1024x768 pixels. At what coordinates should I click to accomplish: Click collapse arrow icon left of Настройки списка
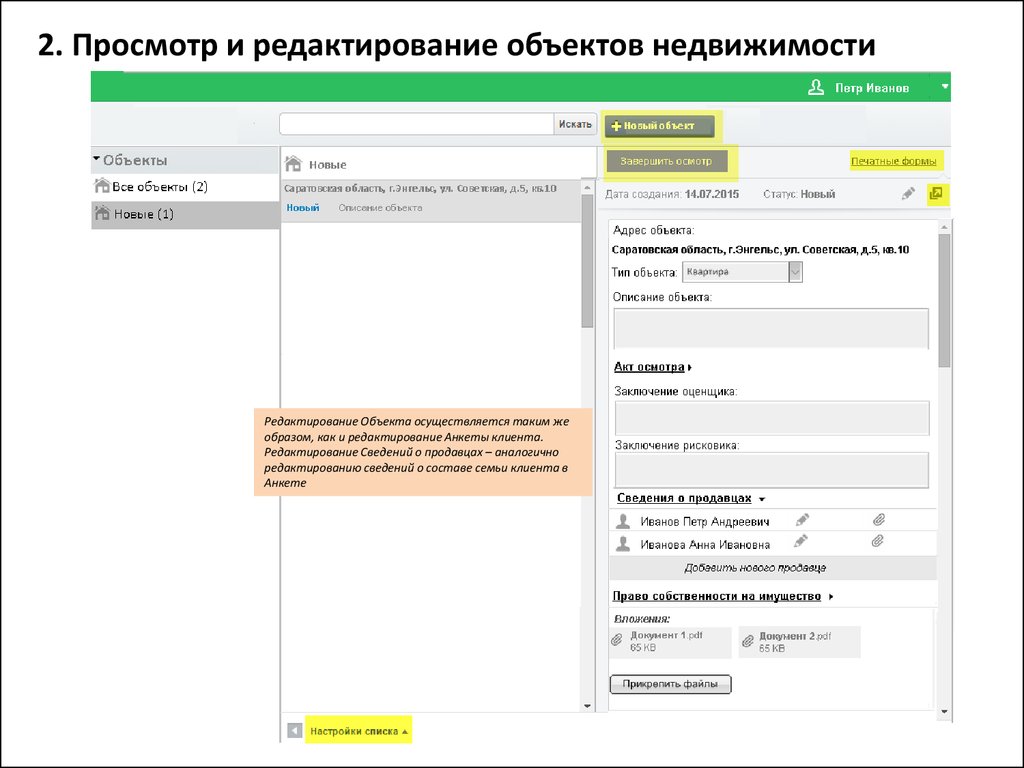click(x=294, y=731)
